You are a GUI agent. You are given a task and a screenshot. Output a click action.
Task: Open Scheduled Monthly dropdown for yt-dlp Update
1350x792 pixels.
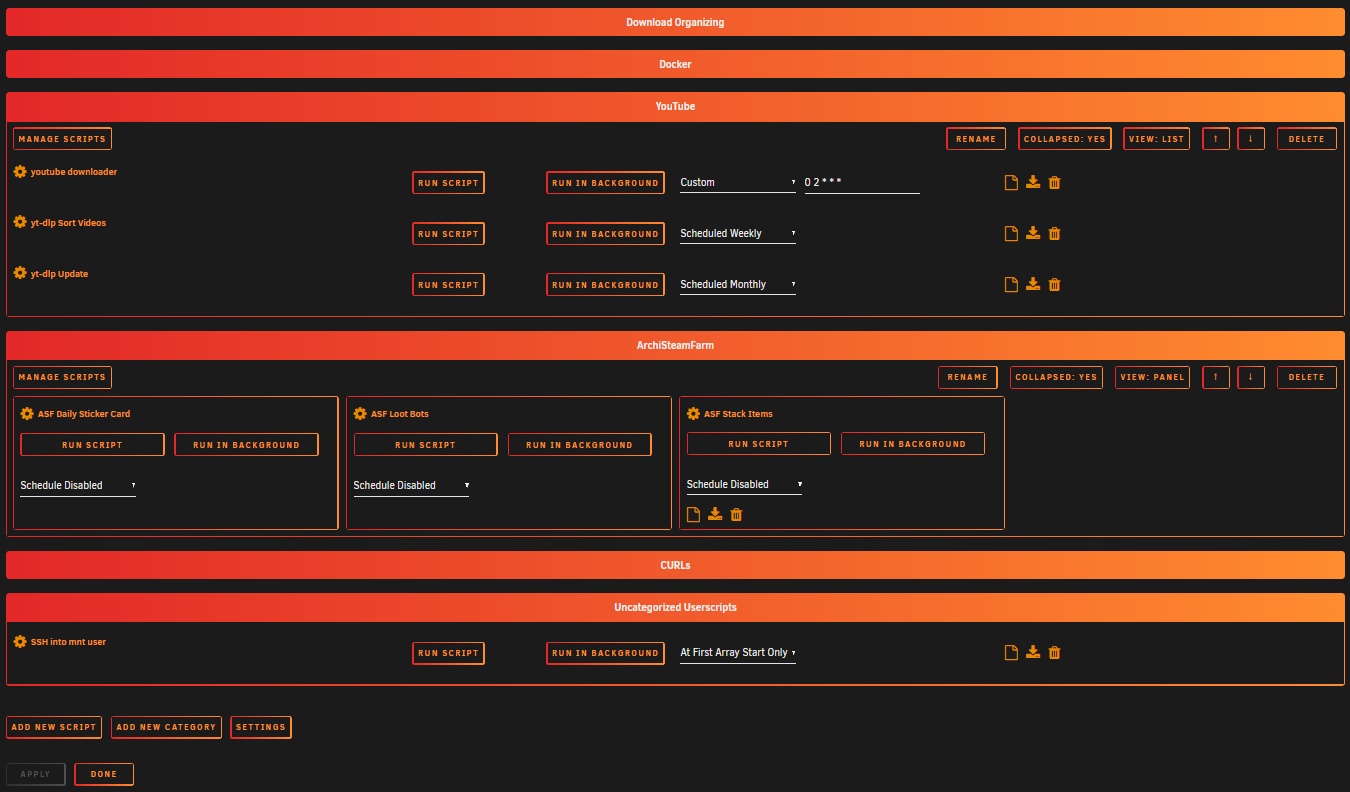coord(738,284)
